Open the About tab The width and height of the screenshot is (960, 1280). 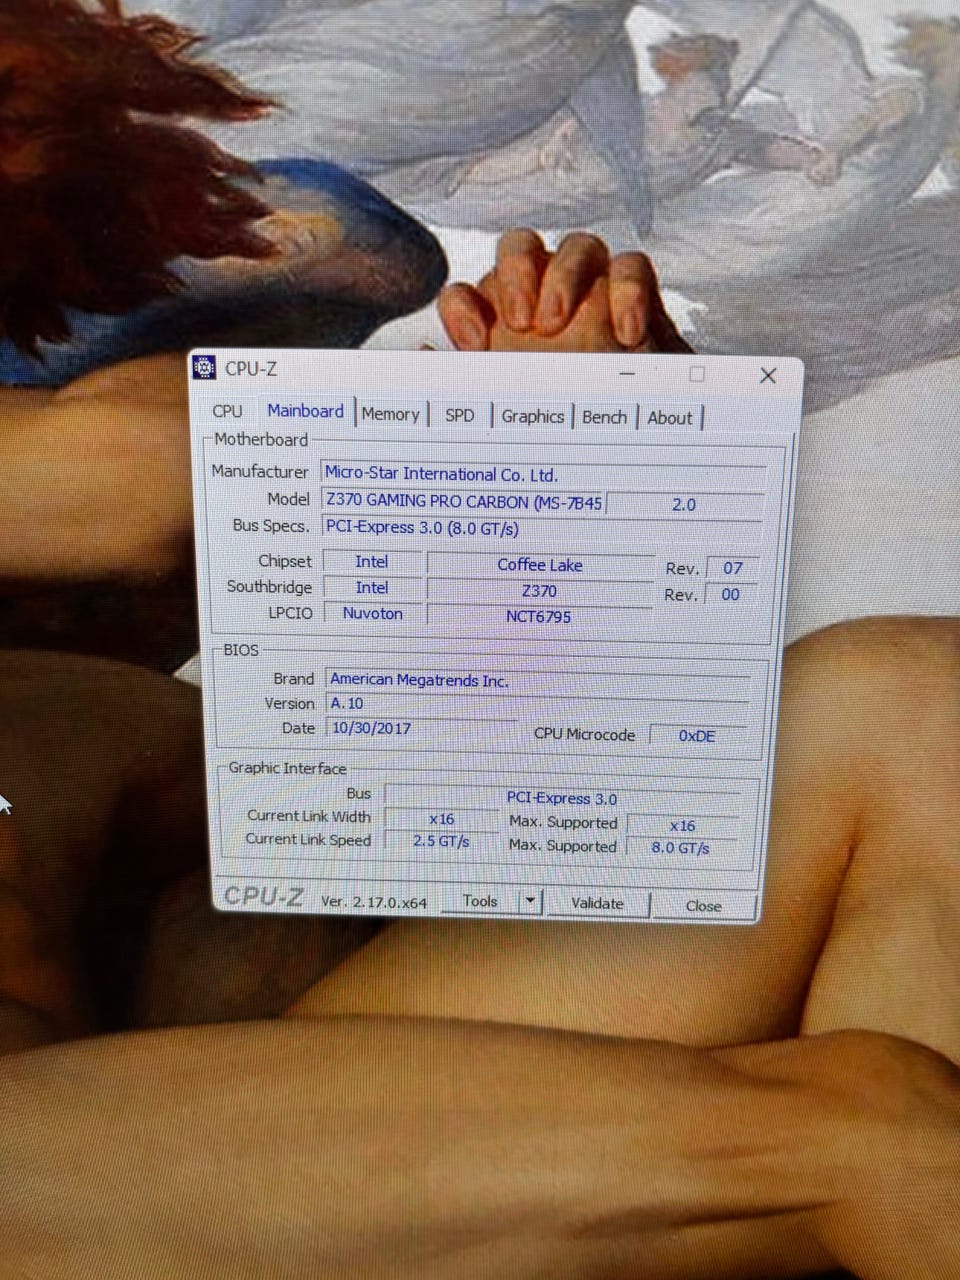tap(669, 418)
